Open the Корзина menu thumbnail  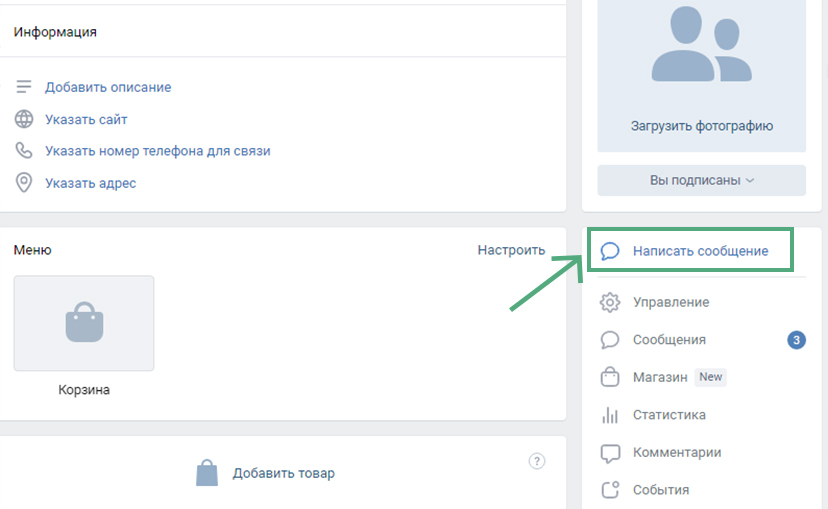coord(84,324)
